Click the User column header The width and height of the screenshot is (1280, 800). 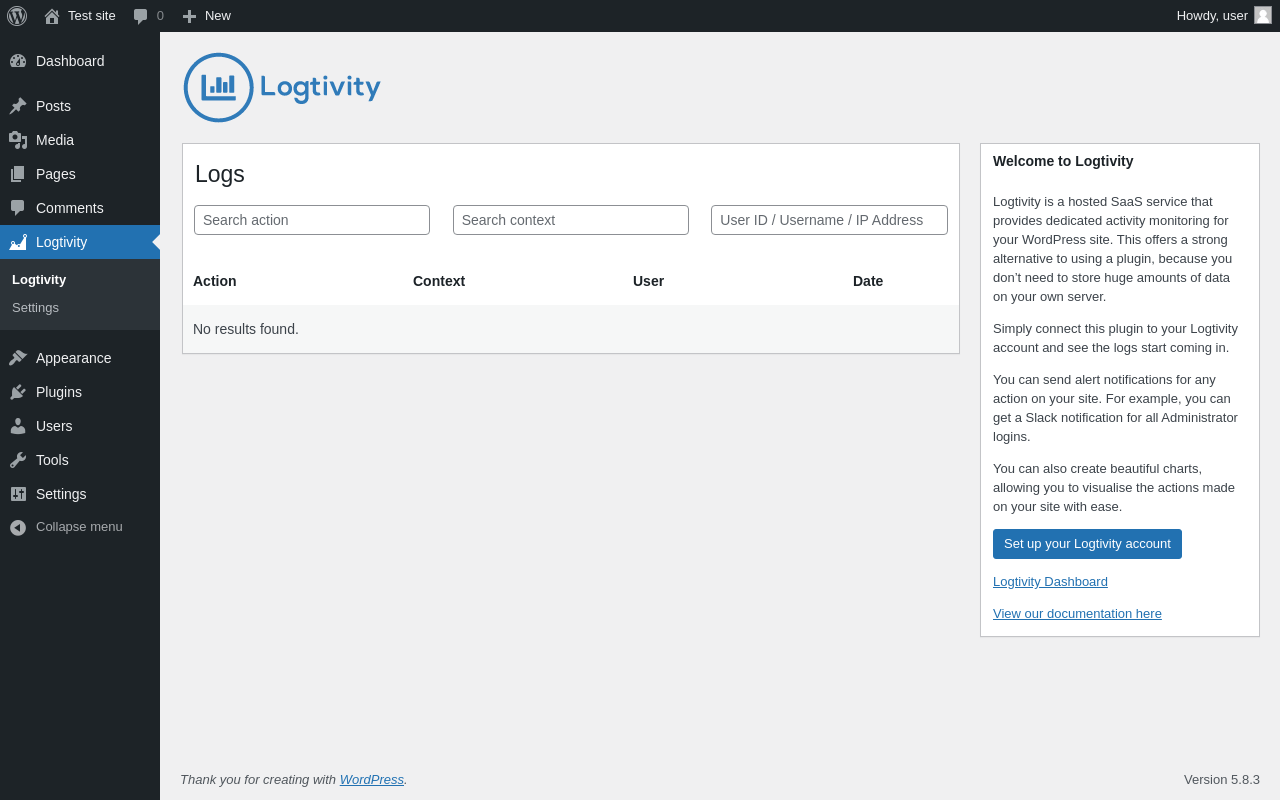coord(648,281)
